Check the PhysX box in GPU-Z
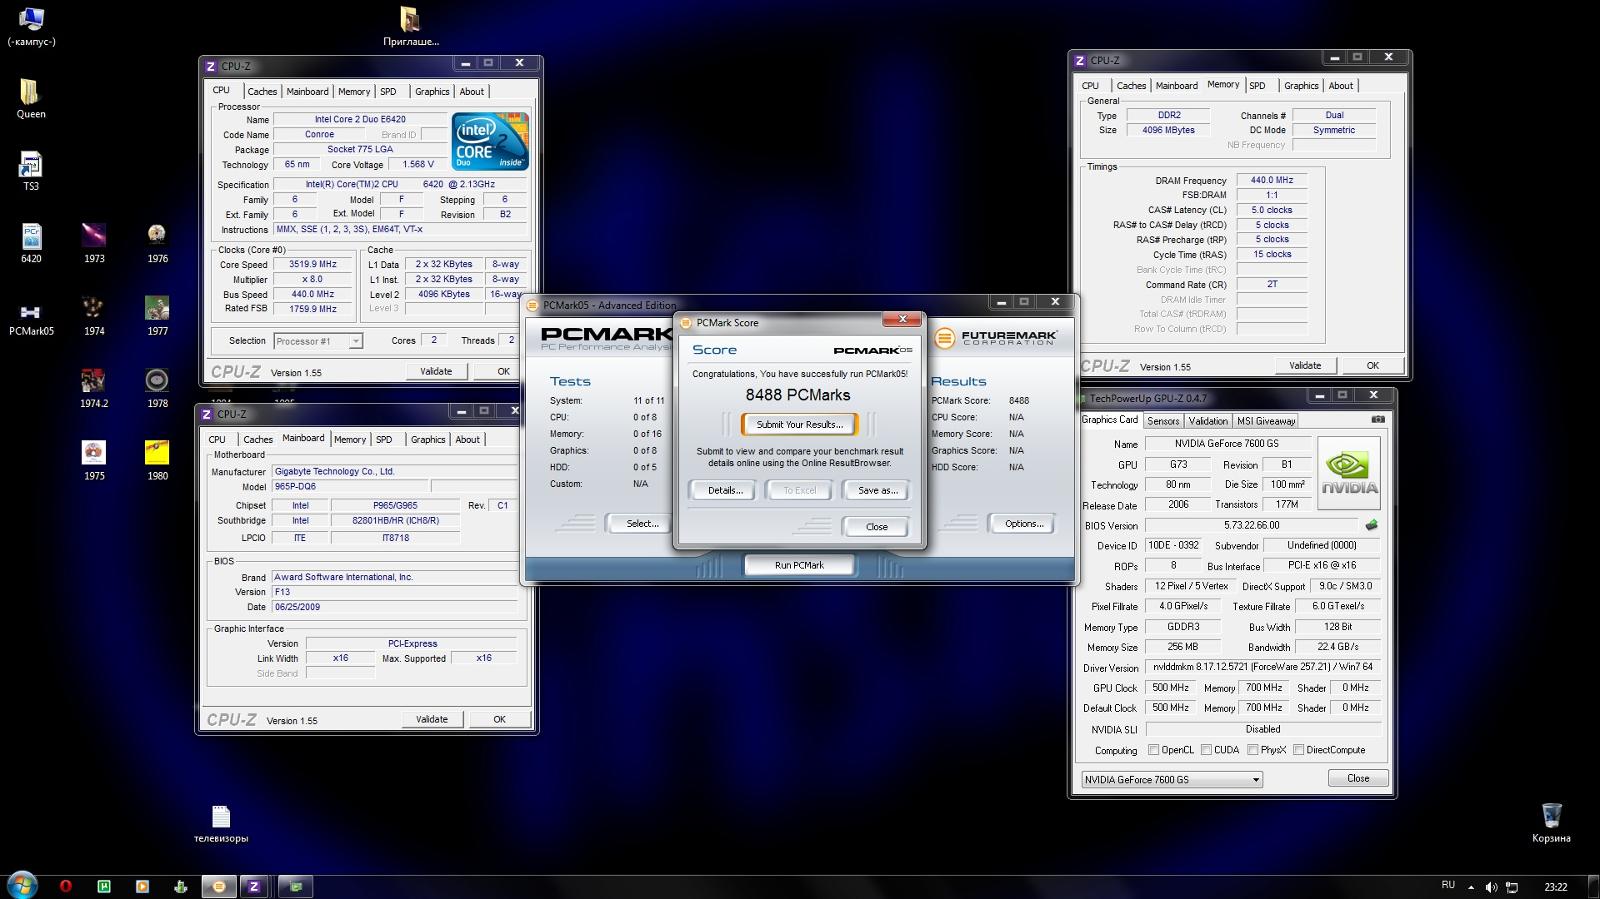Viewport: 1600px width, 899px height. tap(1253, 750)
